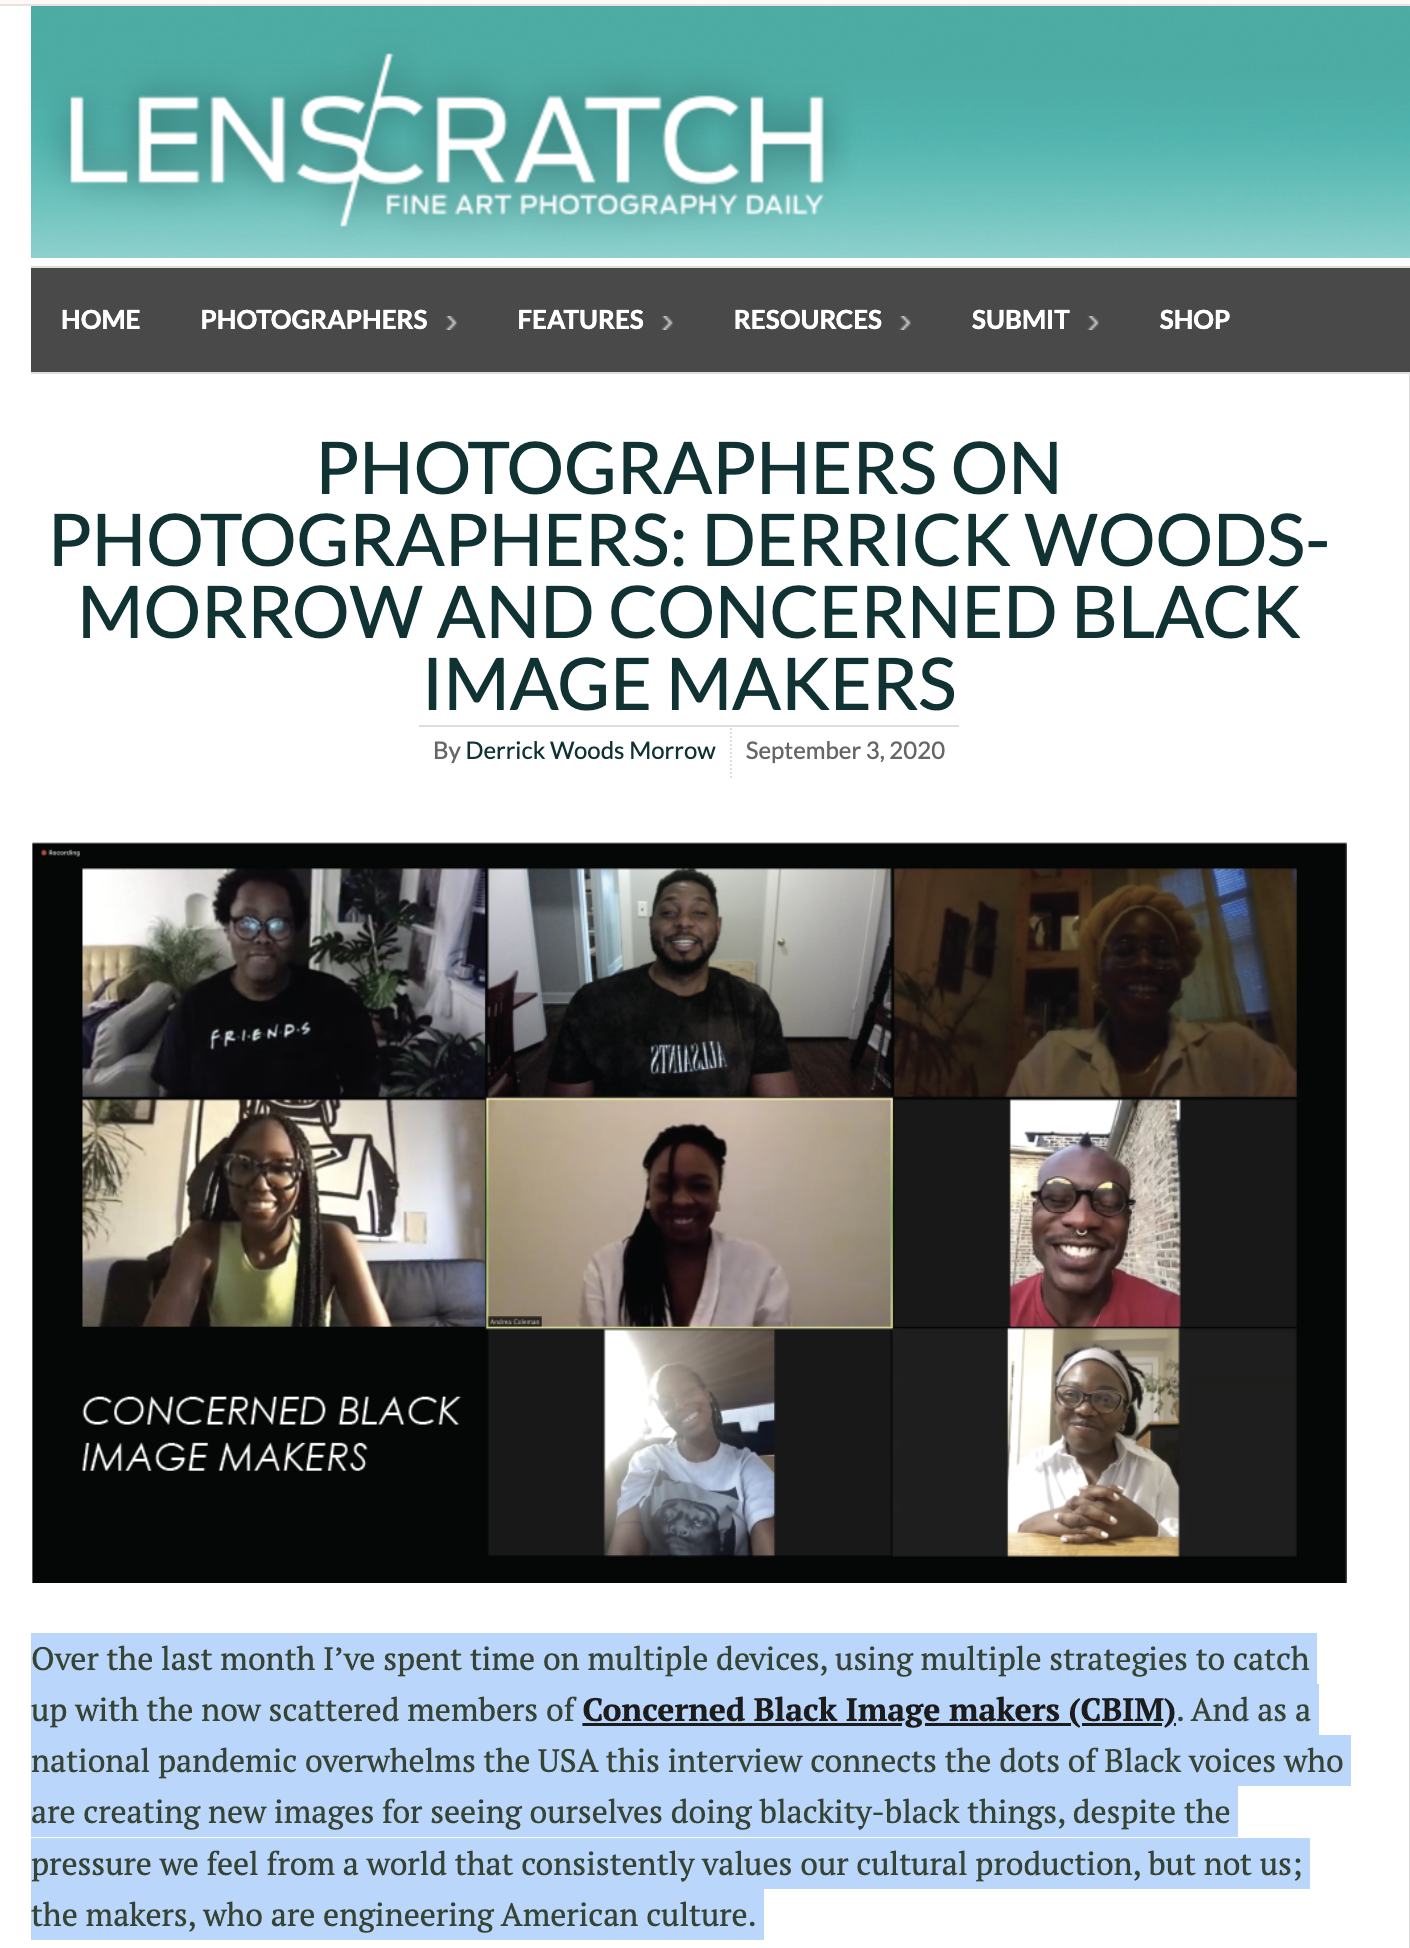Click the highlighted center video tile
This screenshot has width=1410, height=1948.
pos(689,1213)
